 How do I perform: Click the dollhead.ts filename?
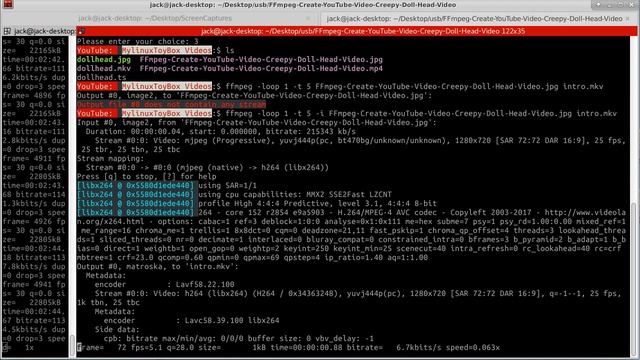102,78
